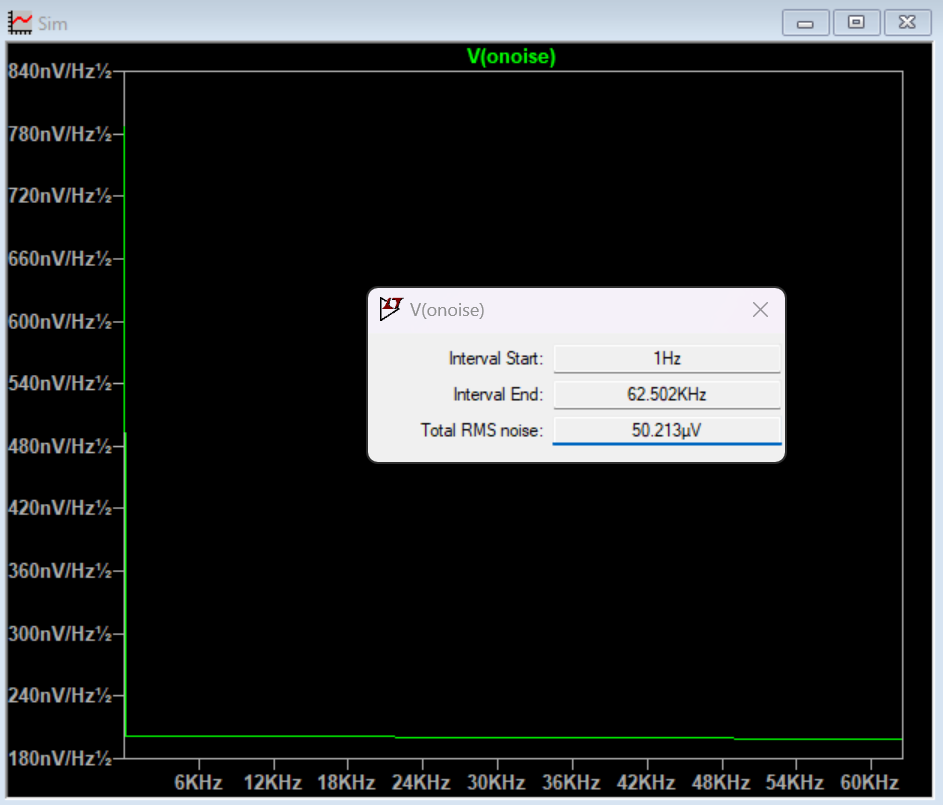Click the 48KHz frequency axis label
Screen dimensions: 943x805
pos(721,783)
